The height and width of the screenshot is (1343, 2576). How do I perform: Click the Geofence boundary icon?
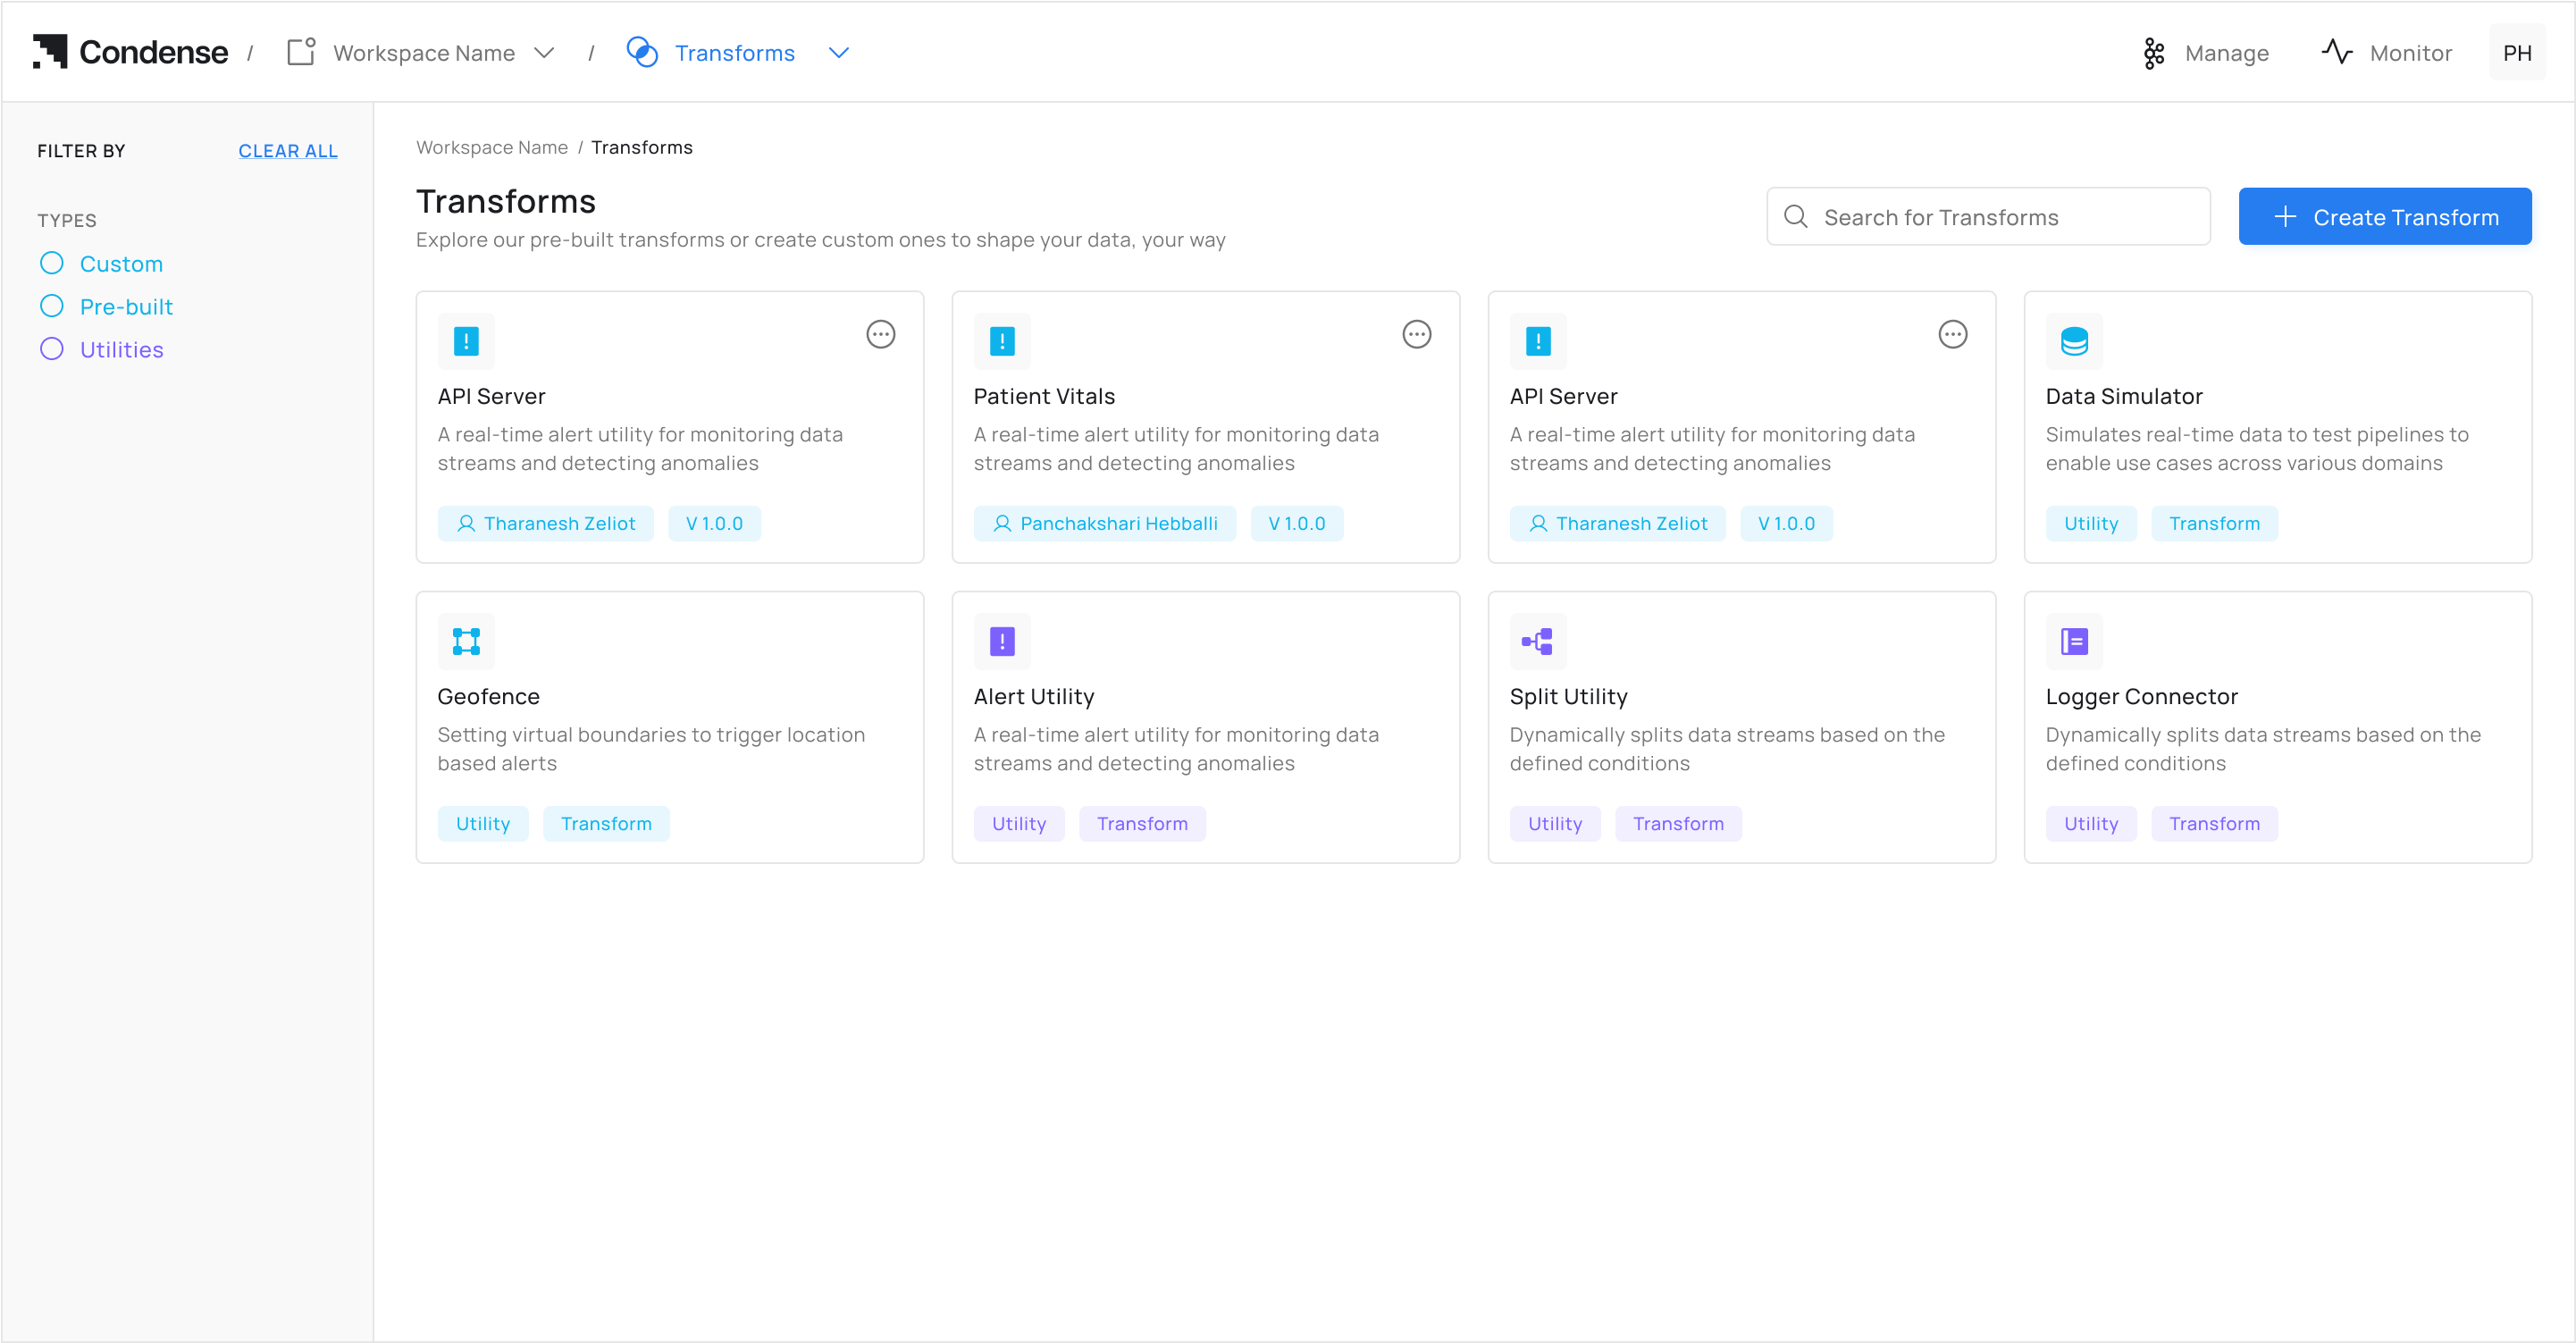tap(466, 641)
